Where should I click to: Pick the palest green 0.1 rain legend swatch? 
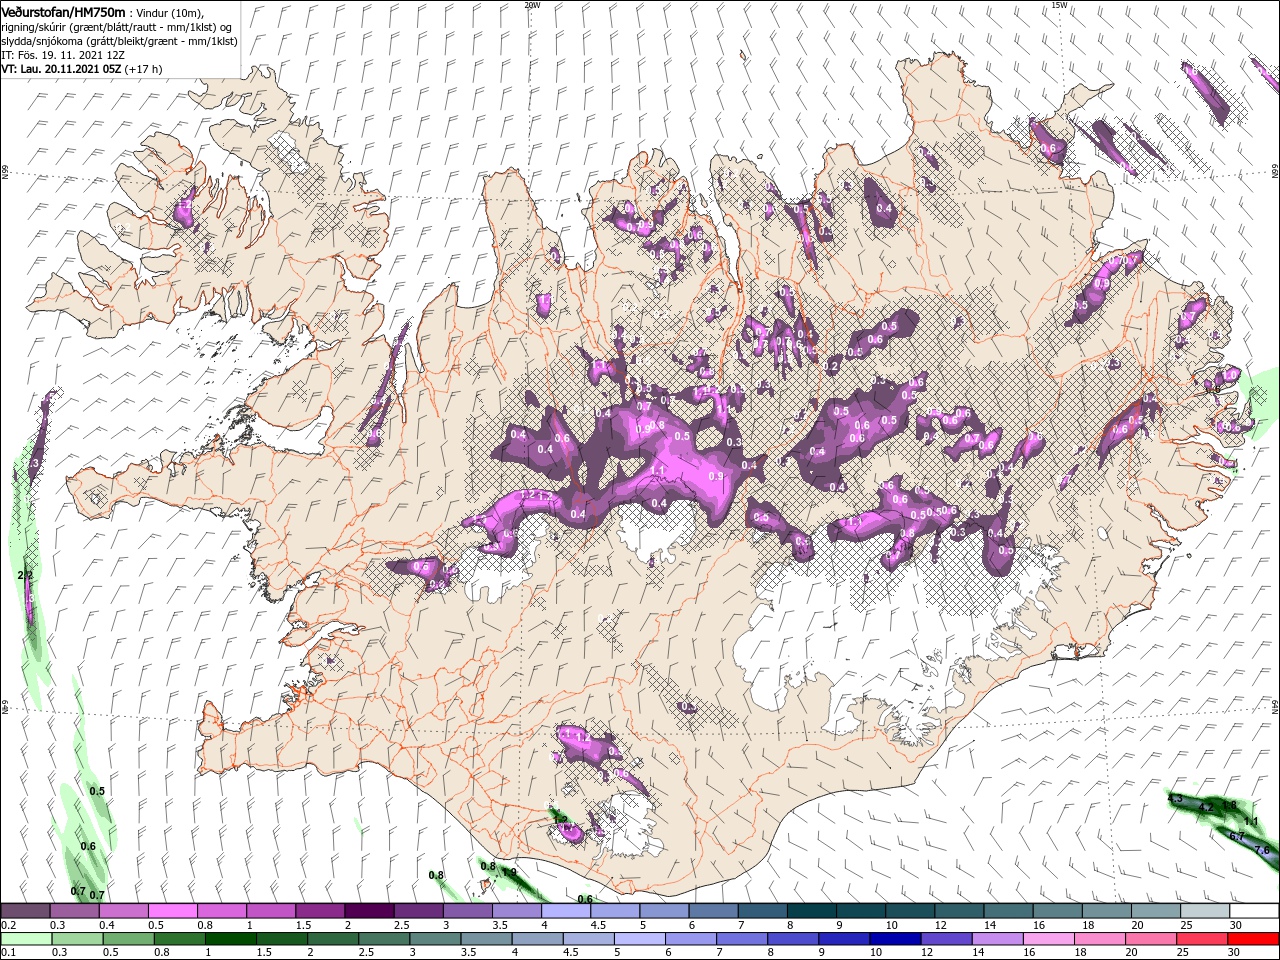(x=25, y=938)
